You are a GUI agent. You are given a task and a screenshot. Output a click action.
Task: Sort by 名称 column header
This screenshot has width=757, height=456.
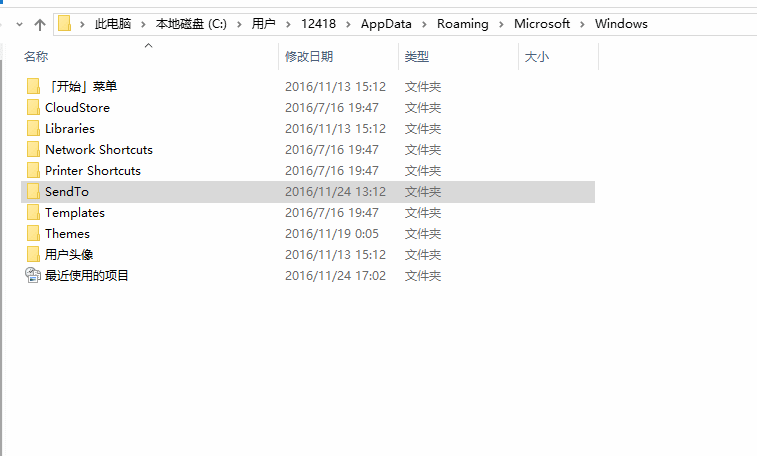pyautogui.click(x=36, y=58)
